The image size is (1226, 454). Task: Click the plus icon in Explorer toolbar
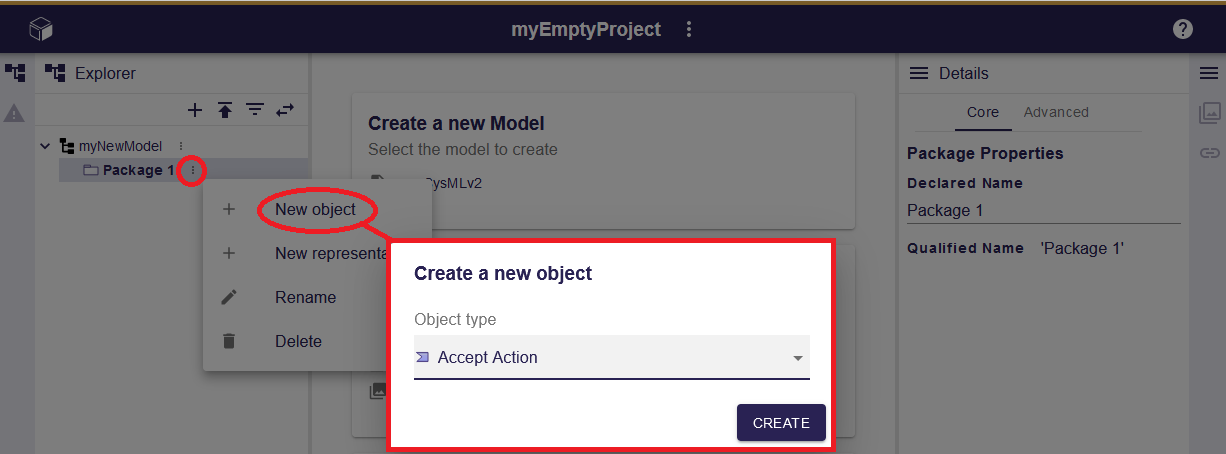pyautogui.click(x=195, y=110)
